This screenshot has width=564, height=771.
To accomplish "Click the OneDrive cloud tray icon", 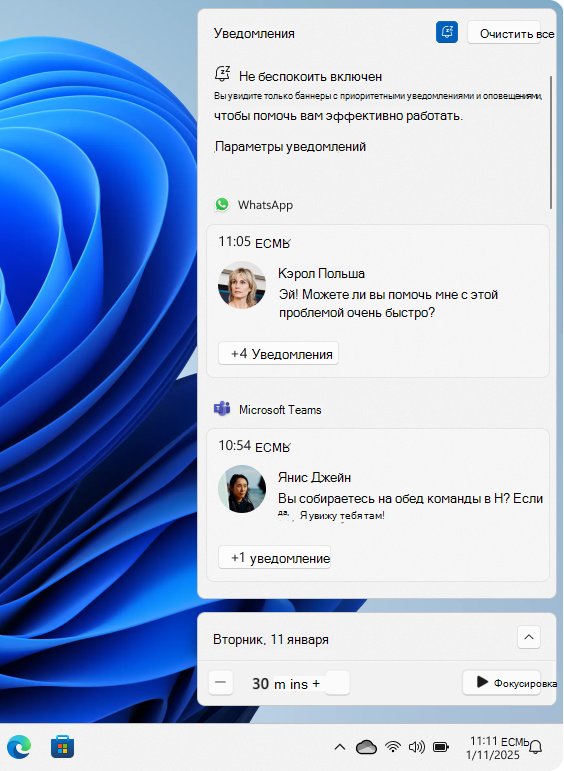I will click(x=366, y=747).
